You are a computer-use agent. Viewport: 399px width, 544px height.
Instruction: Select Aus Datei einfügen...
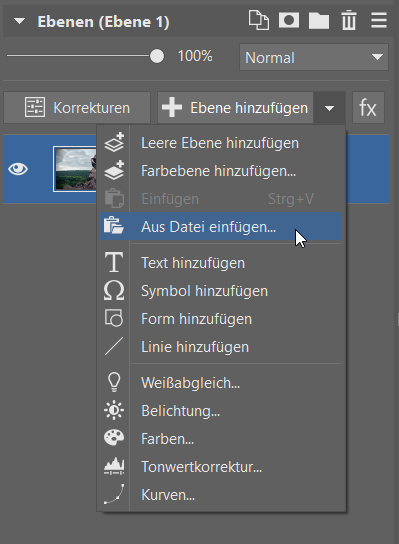click(221, 226)
